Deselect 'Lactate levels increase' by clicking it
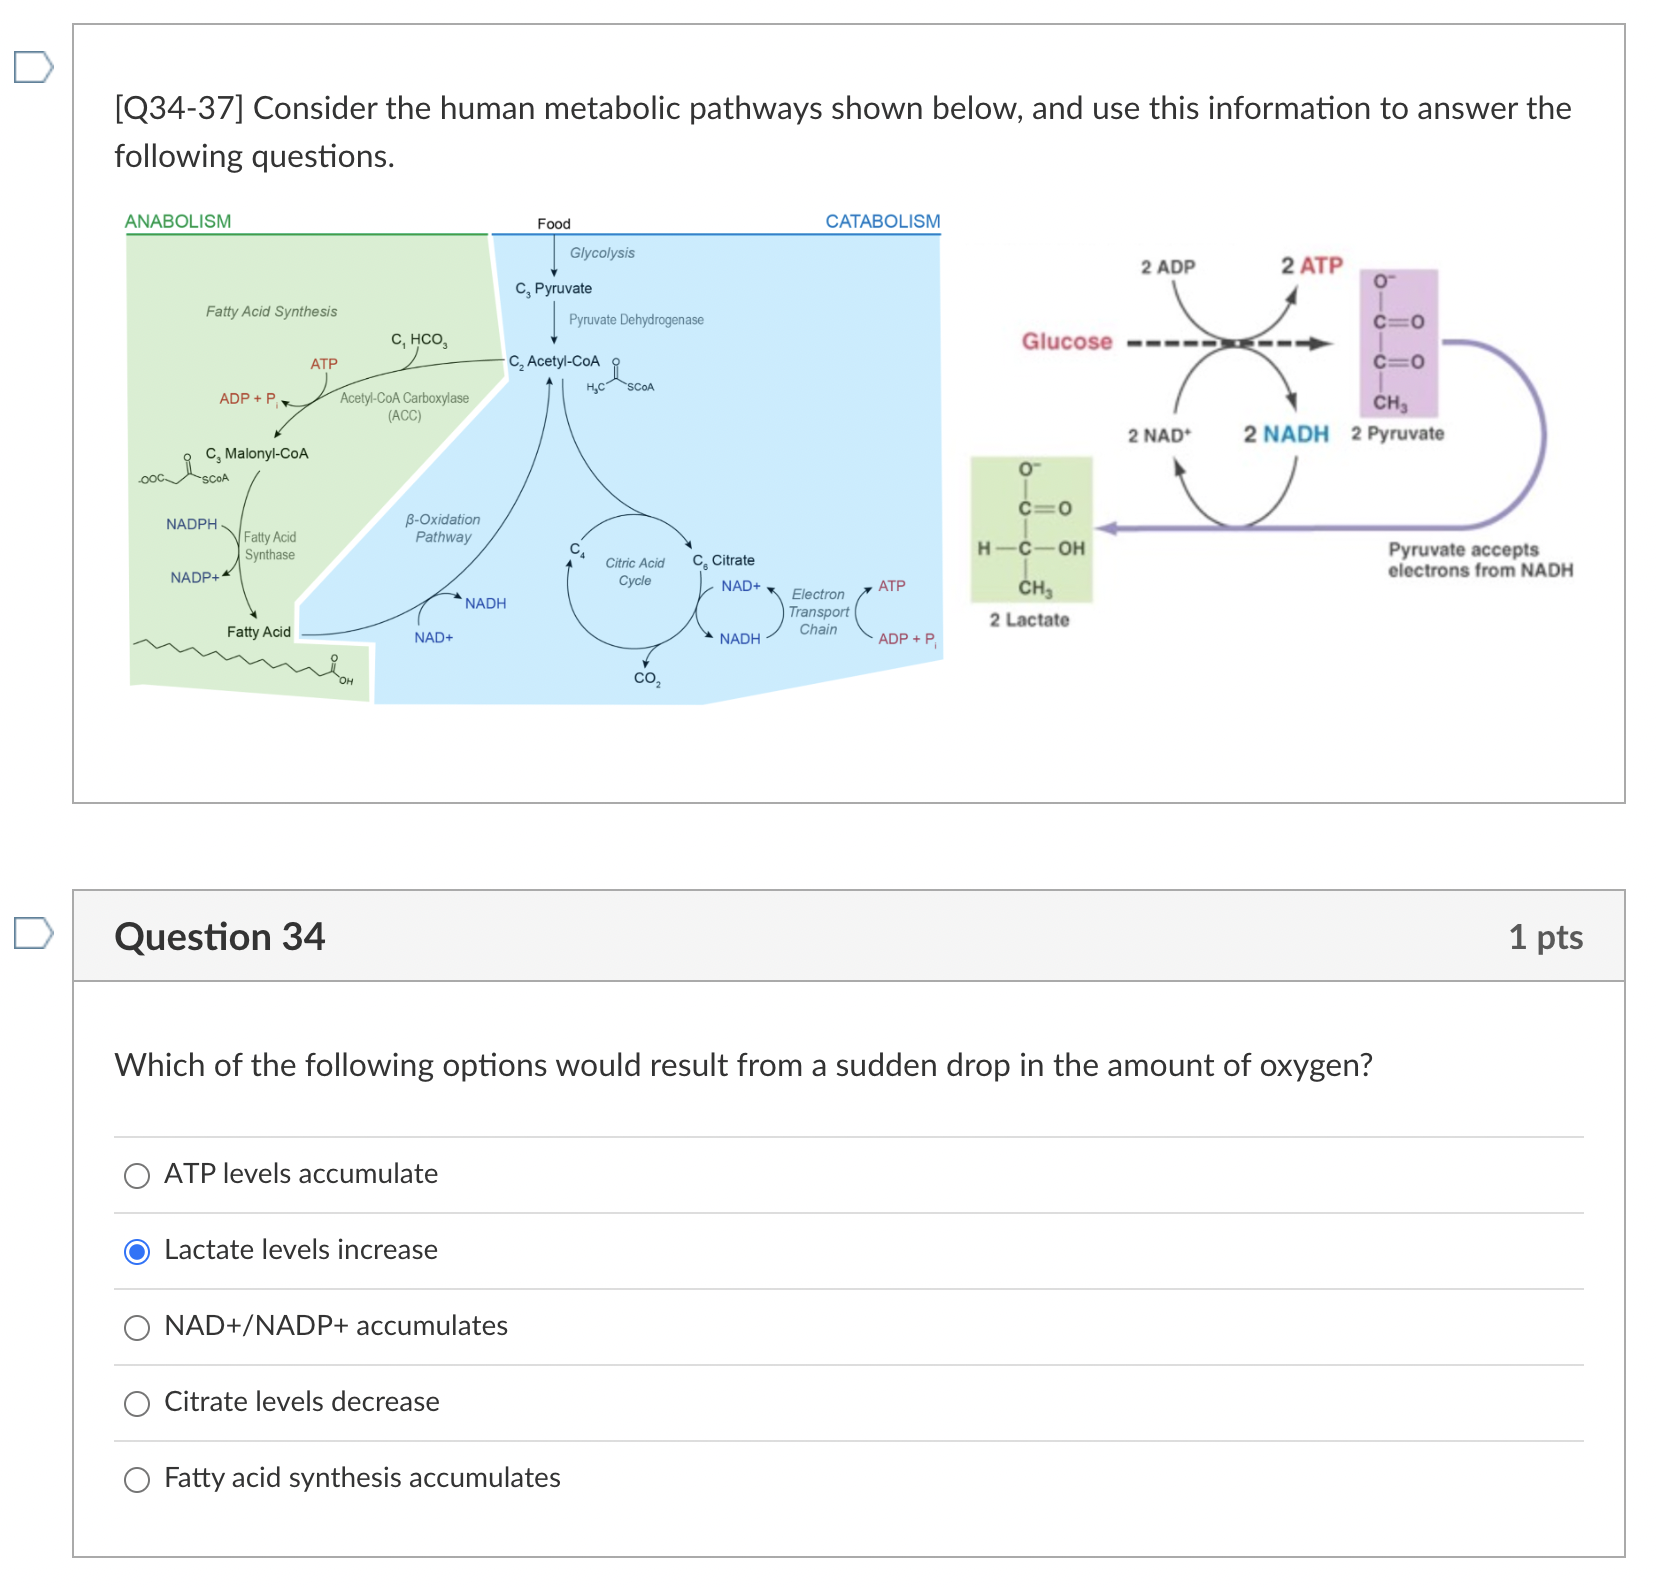This screenshot has height=1588, width=1656. 136,1250
